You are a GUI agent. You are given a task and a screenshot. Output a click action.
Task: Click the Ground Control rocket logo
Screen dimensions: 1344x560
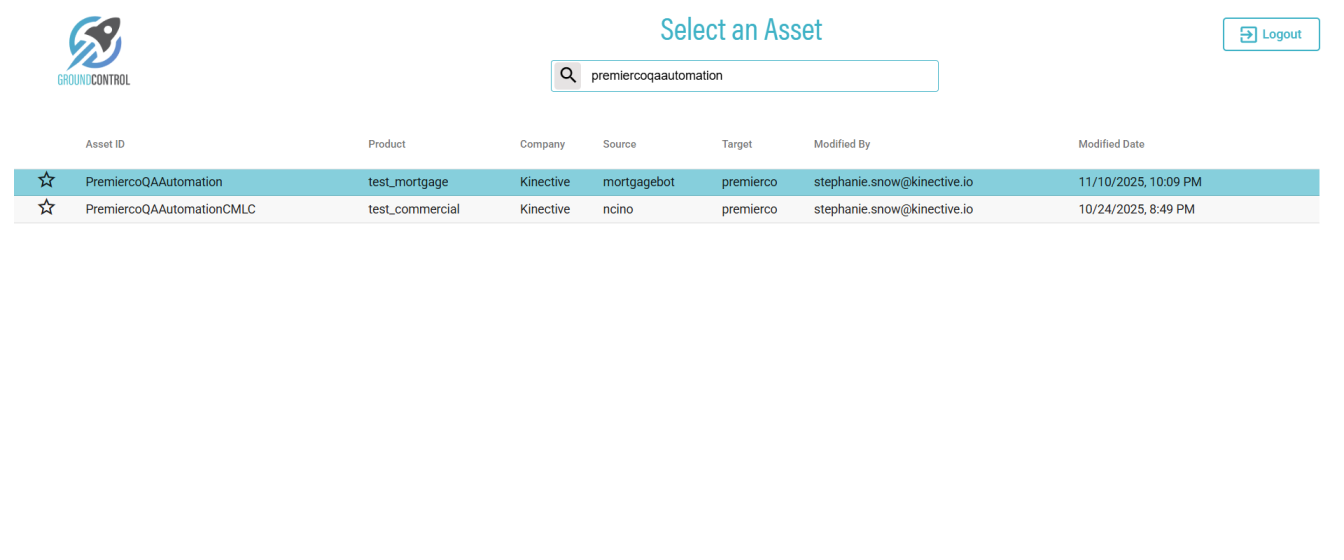click(x=94, y=51)
